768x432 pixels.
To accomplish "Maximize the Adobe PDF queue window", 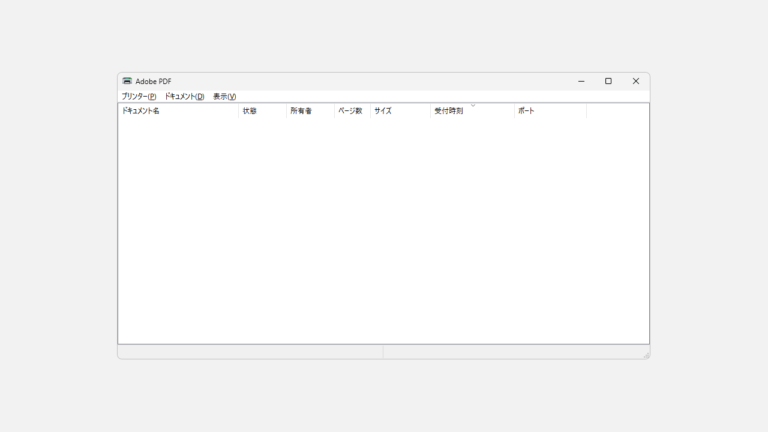I will pos(608,81).
